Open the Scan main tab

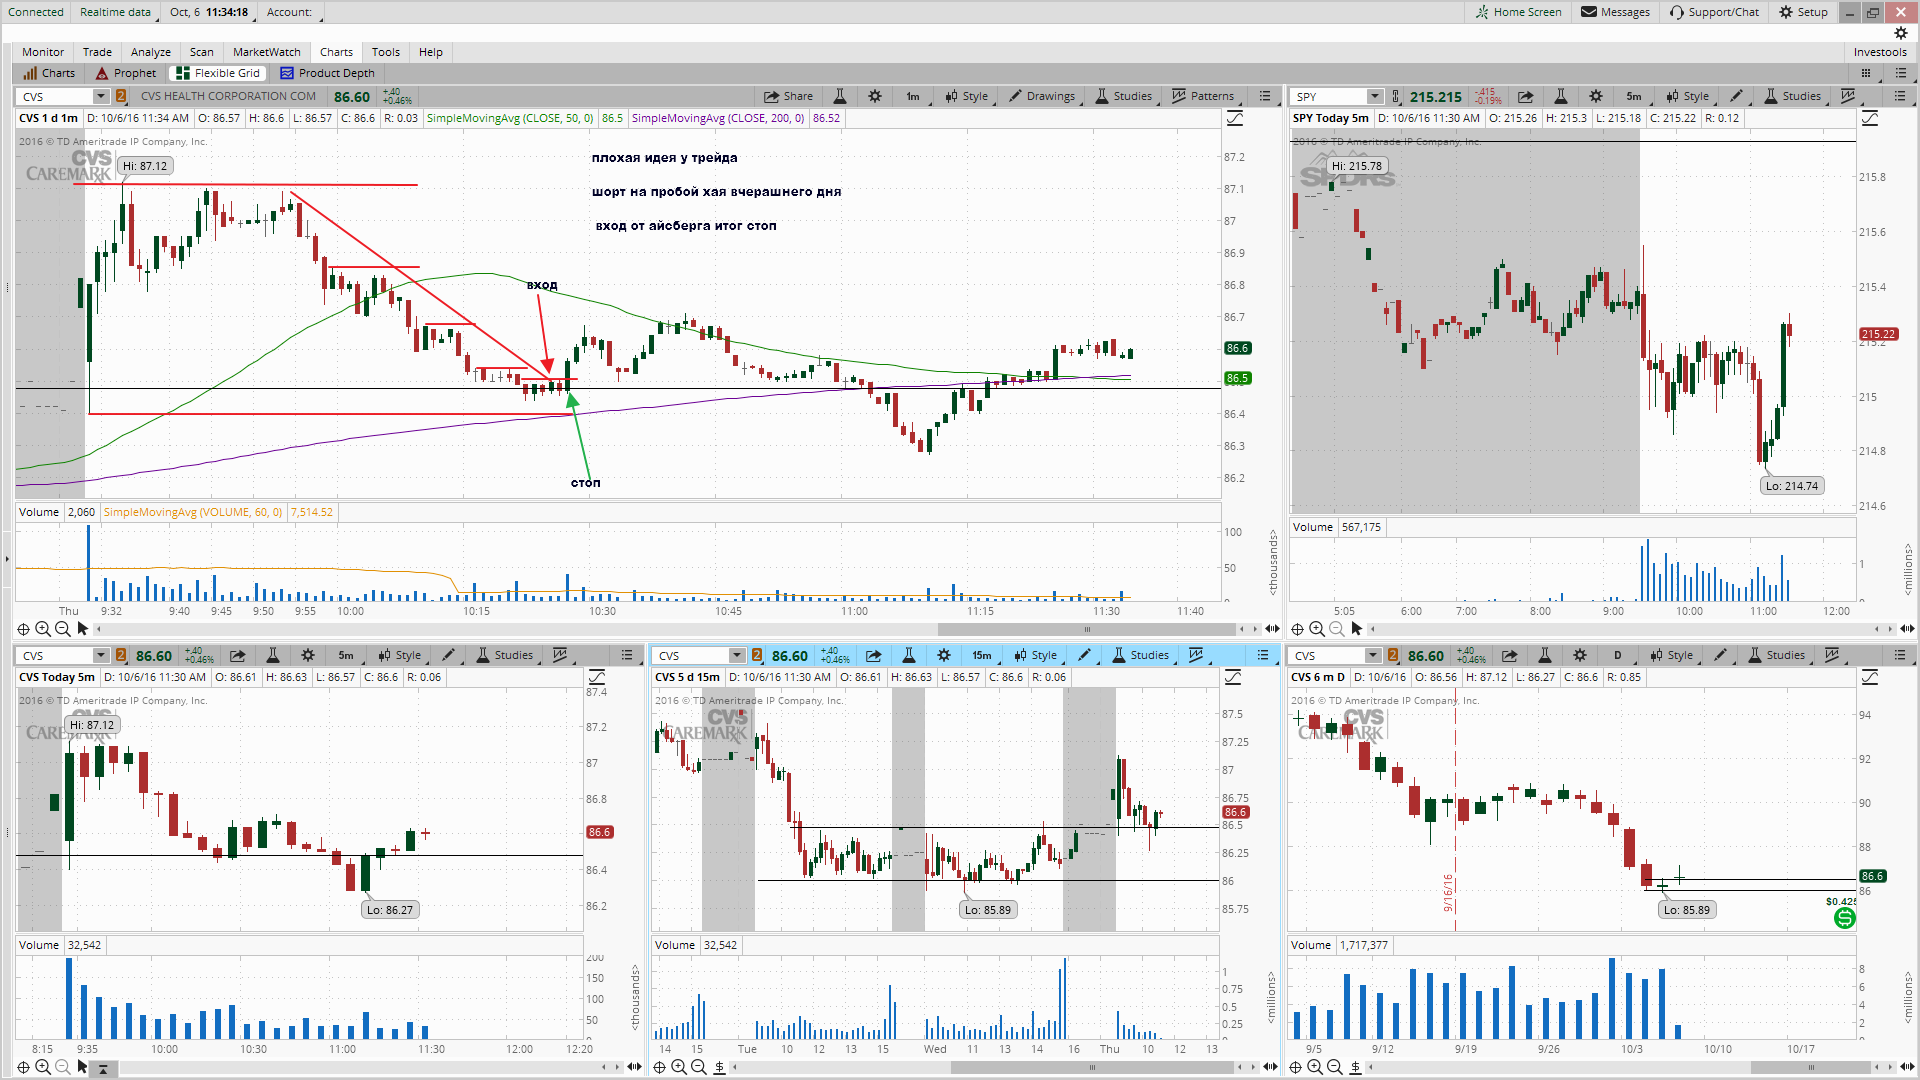202,52
